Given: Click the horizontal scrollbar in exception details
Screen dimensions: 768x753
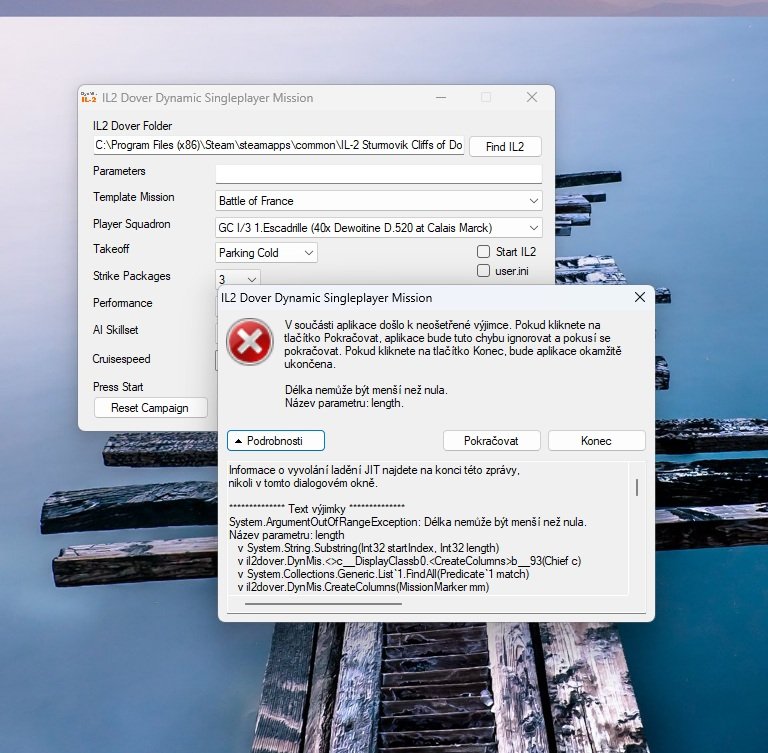Looking at the screenshot, I should (323, 604).
